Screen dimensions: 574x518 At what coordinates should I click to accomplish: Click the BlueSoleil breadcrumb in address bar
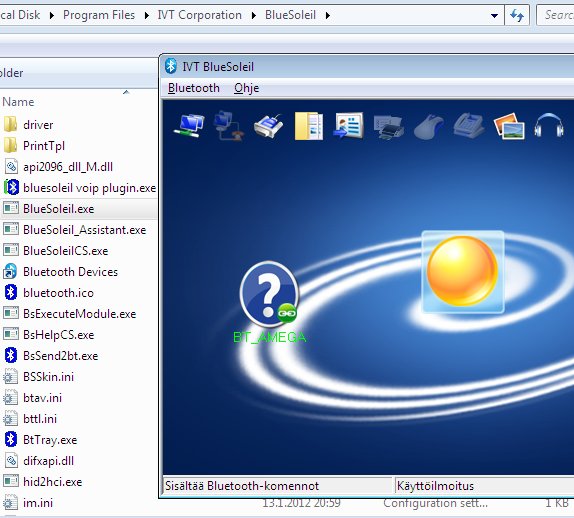tap(290, 15)
